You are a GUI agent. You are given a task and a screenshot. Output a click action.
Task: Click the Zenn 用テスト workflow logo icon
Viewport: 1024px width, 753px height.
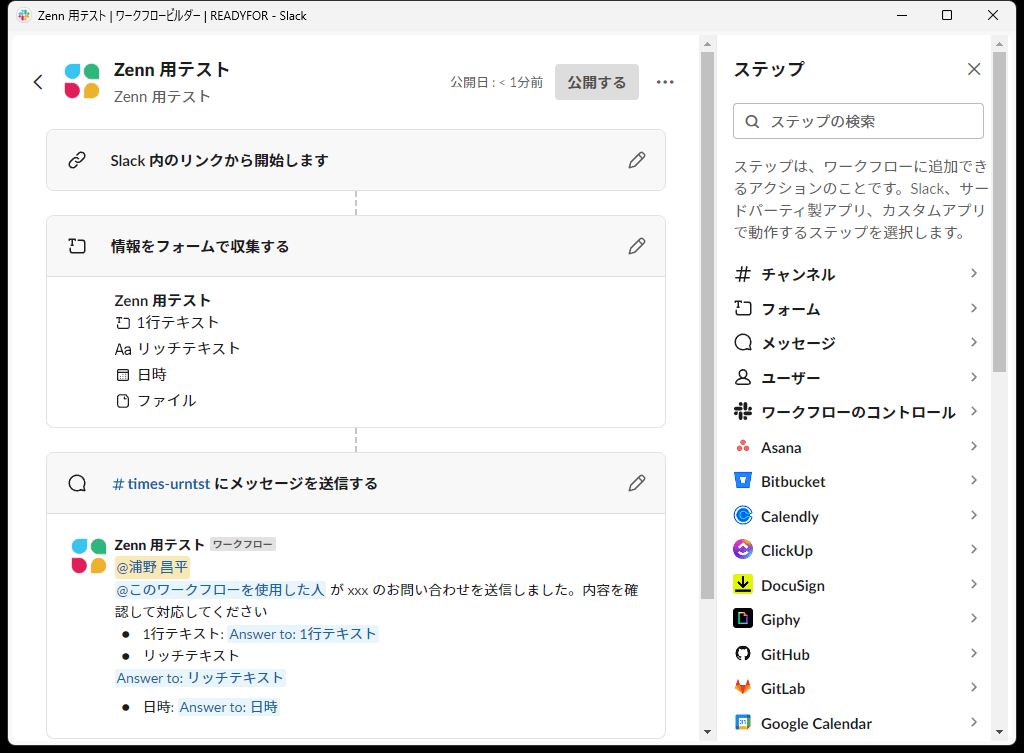(x=82, y=82)
